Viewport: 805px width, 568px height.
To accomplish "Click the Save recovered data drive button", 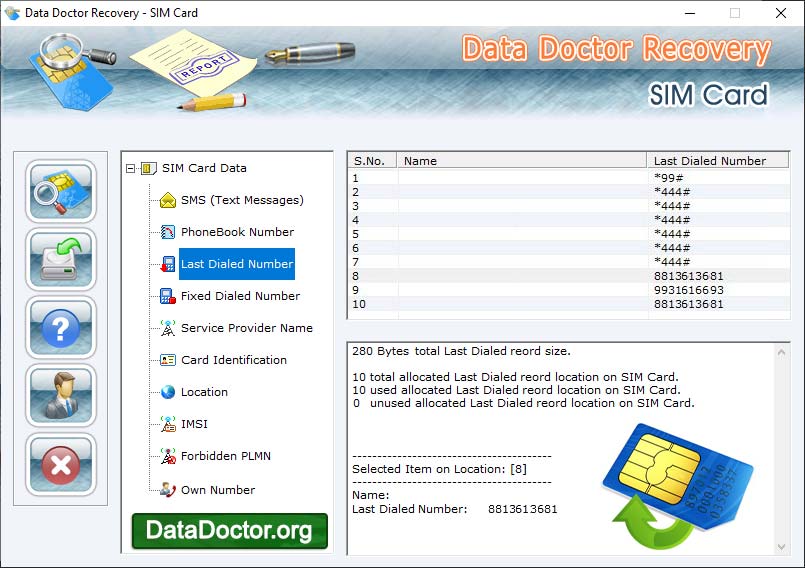I will [61, 259].
